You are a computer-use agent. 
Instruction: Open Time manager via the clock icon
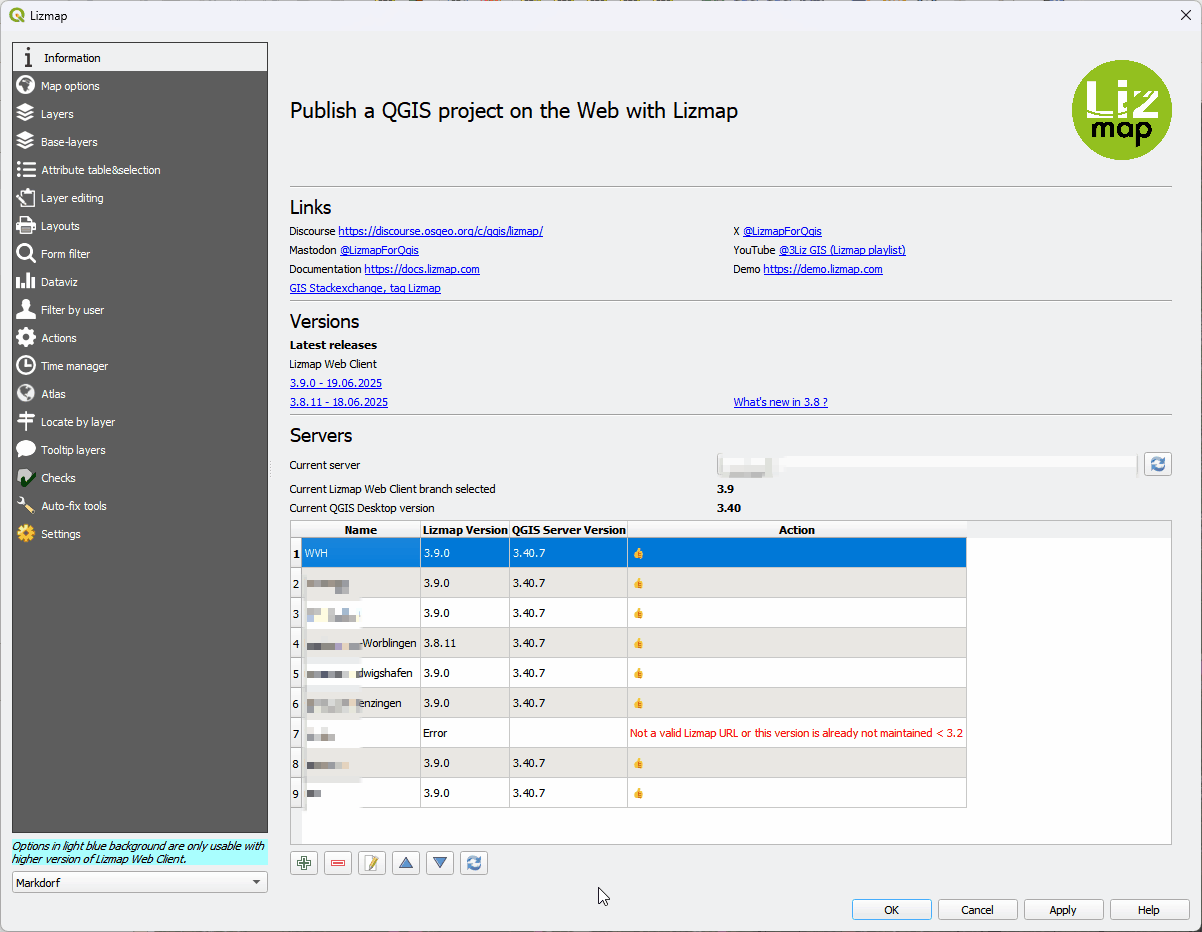(26, 366)
